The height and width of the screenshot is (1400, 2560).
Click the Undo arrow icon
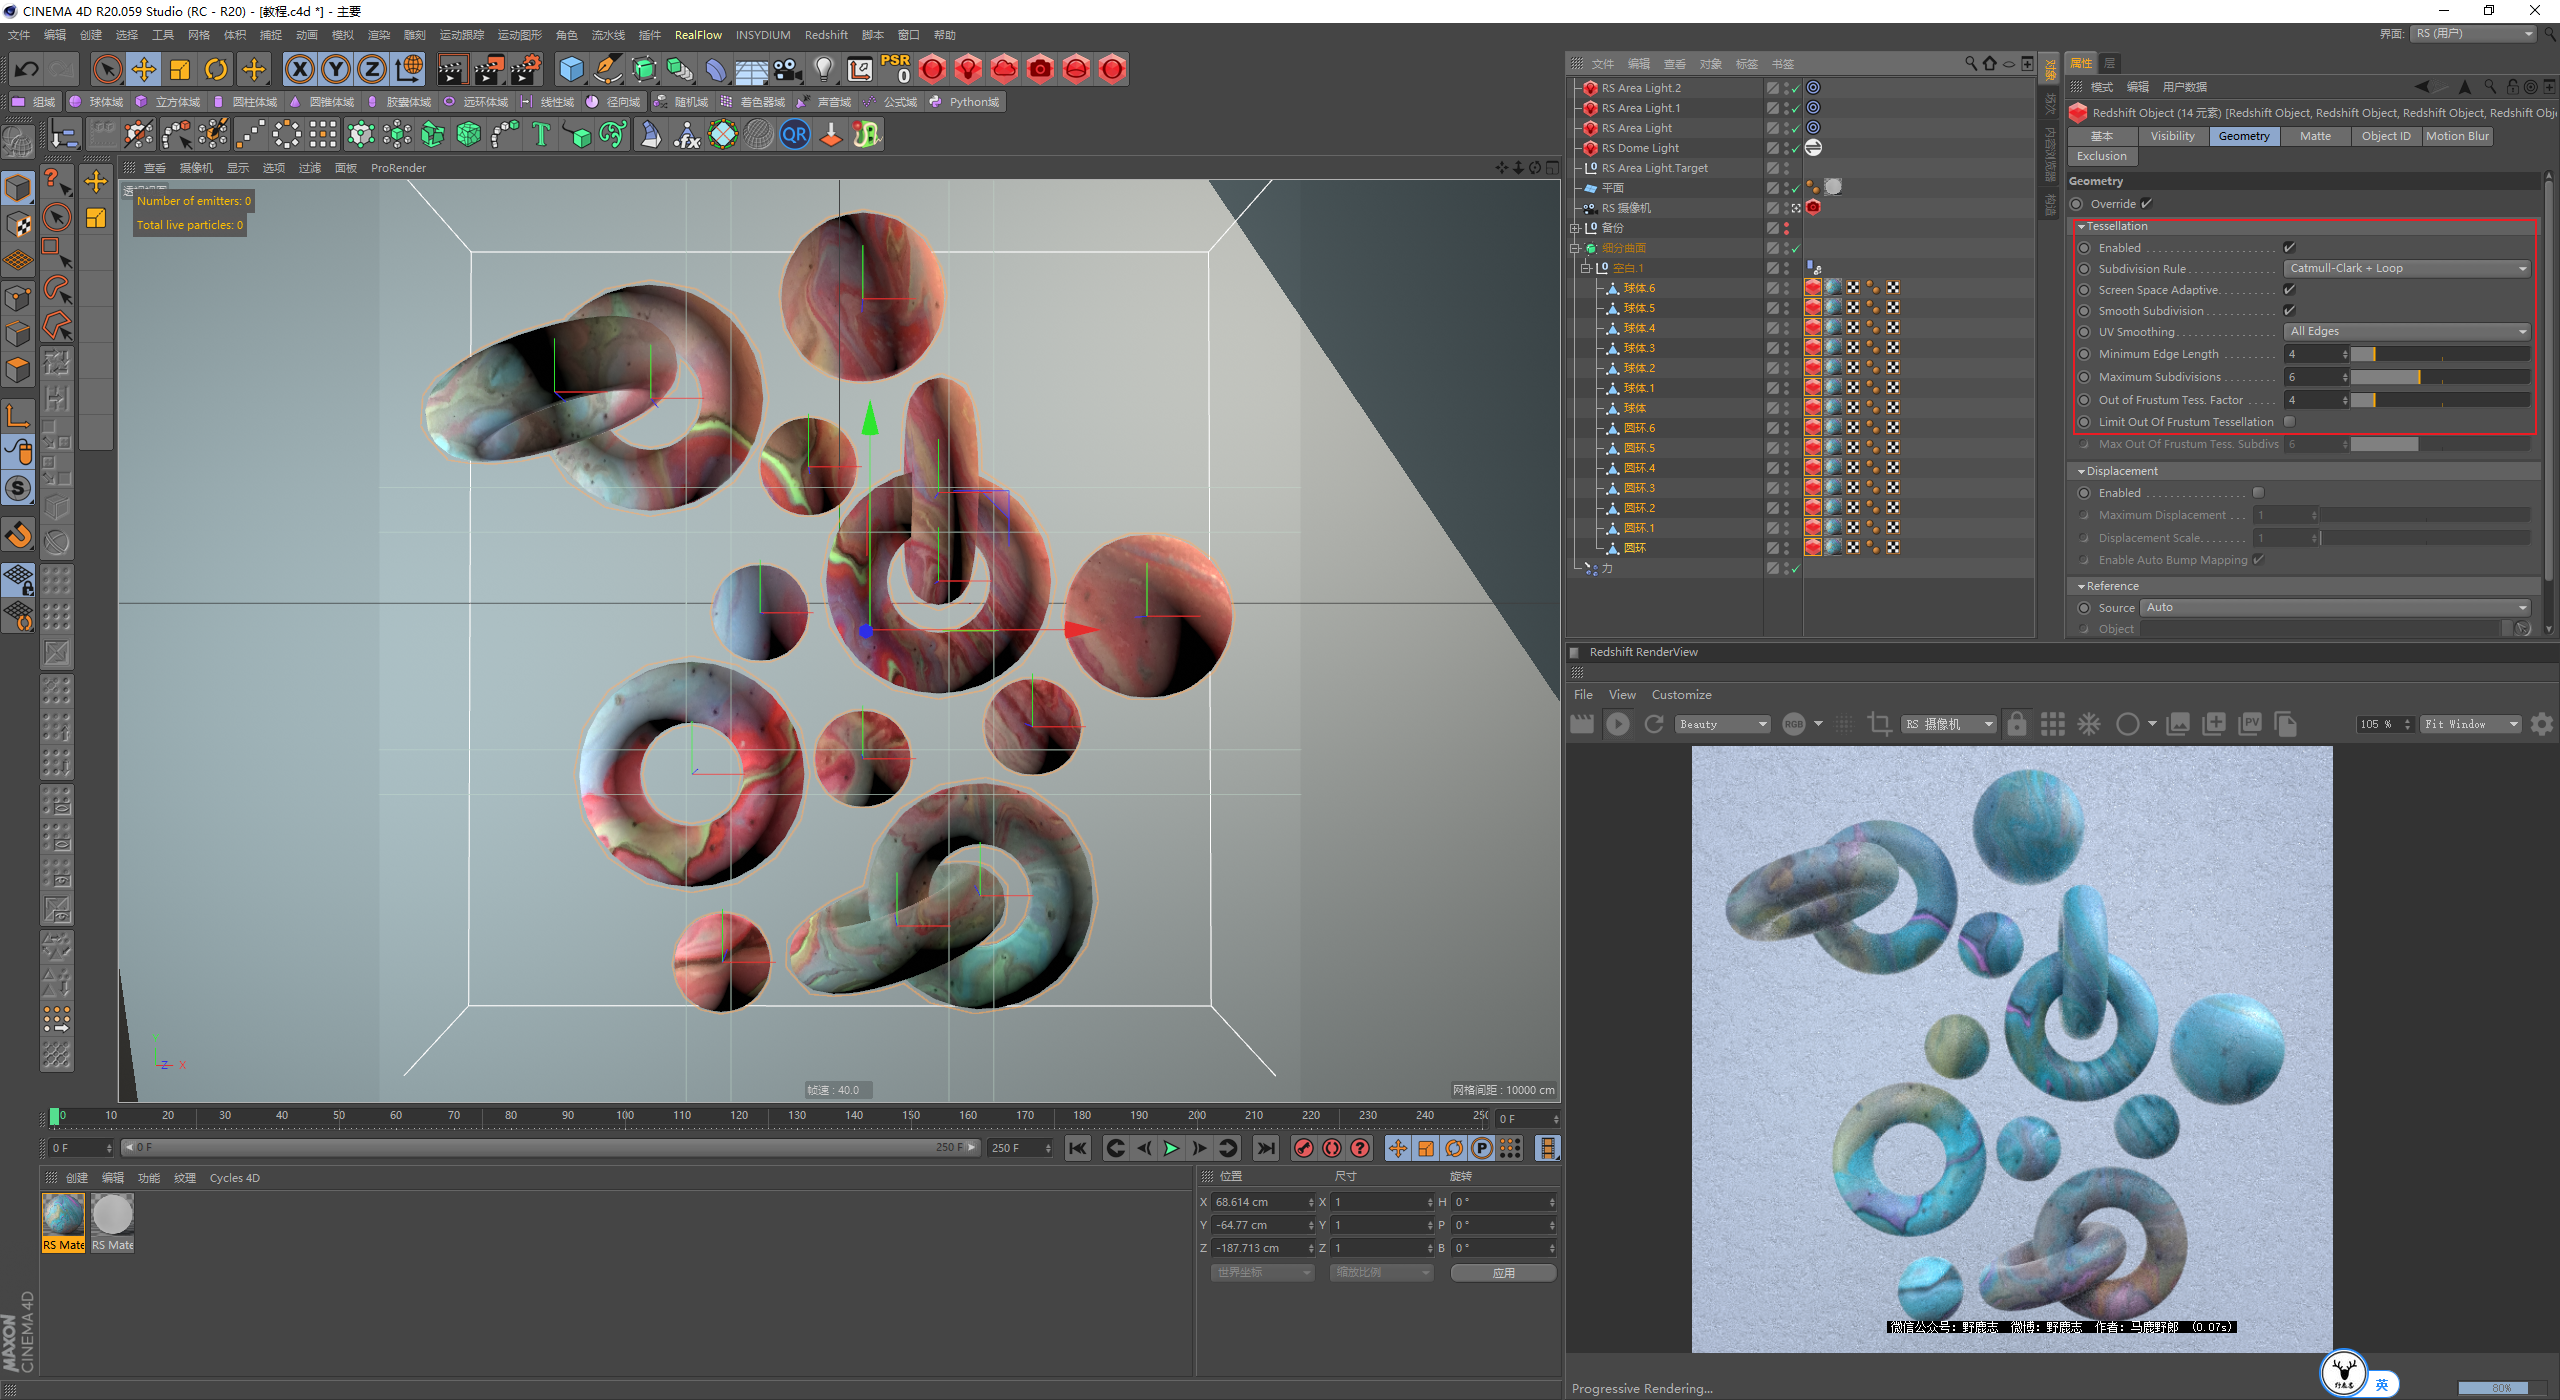click(27, 69)
